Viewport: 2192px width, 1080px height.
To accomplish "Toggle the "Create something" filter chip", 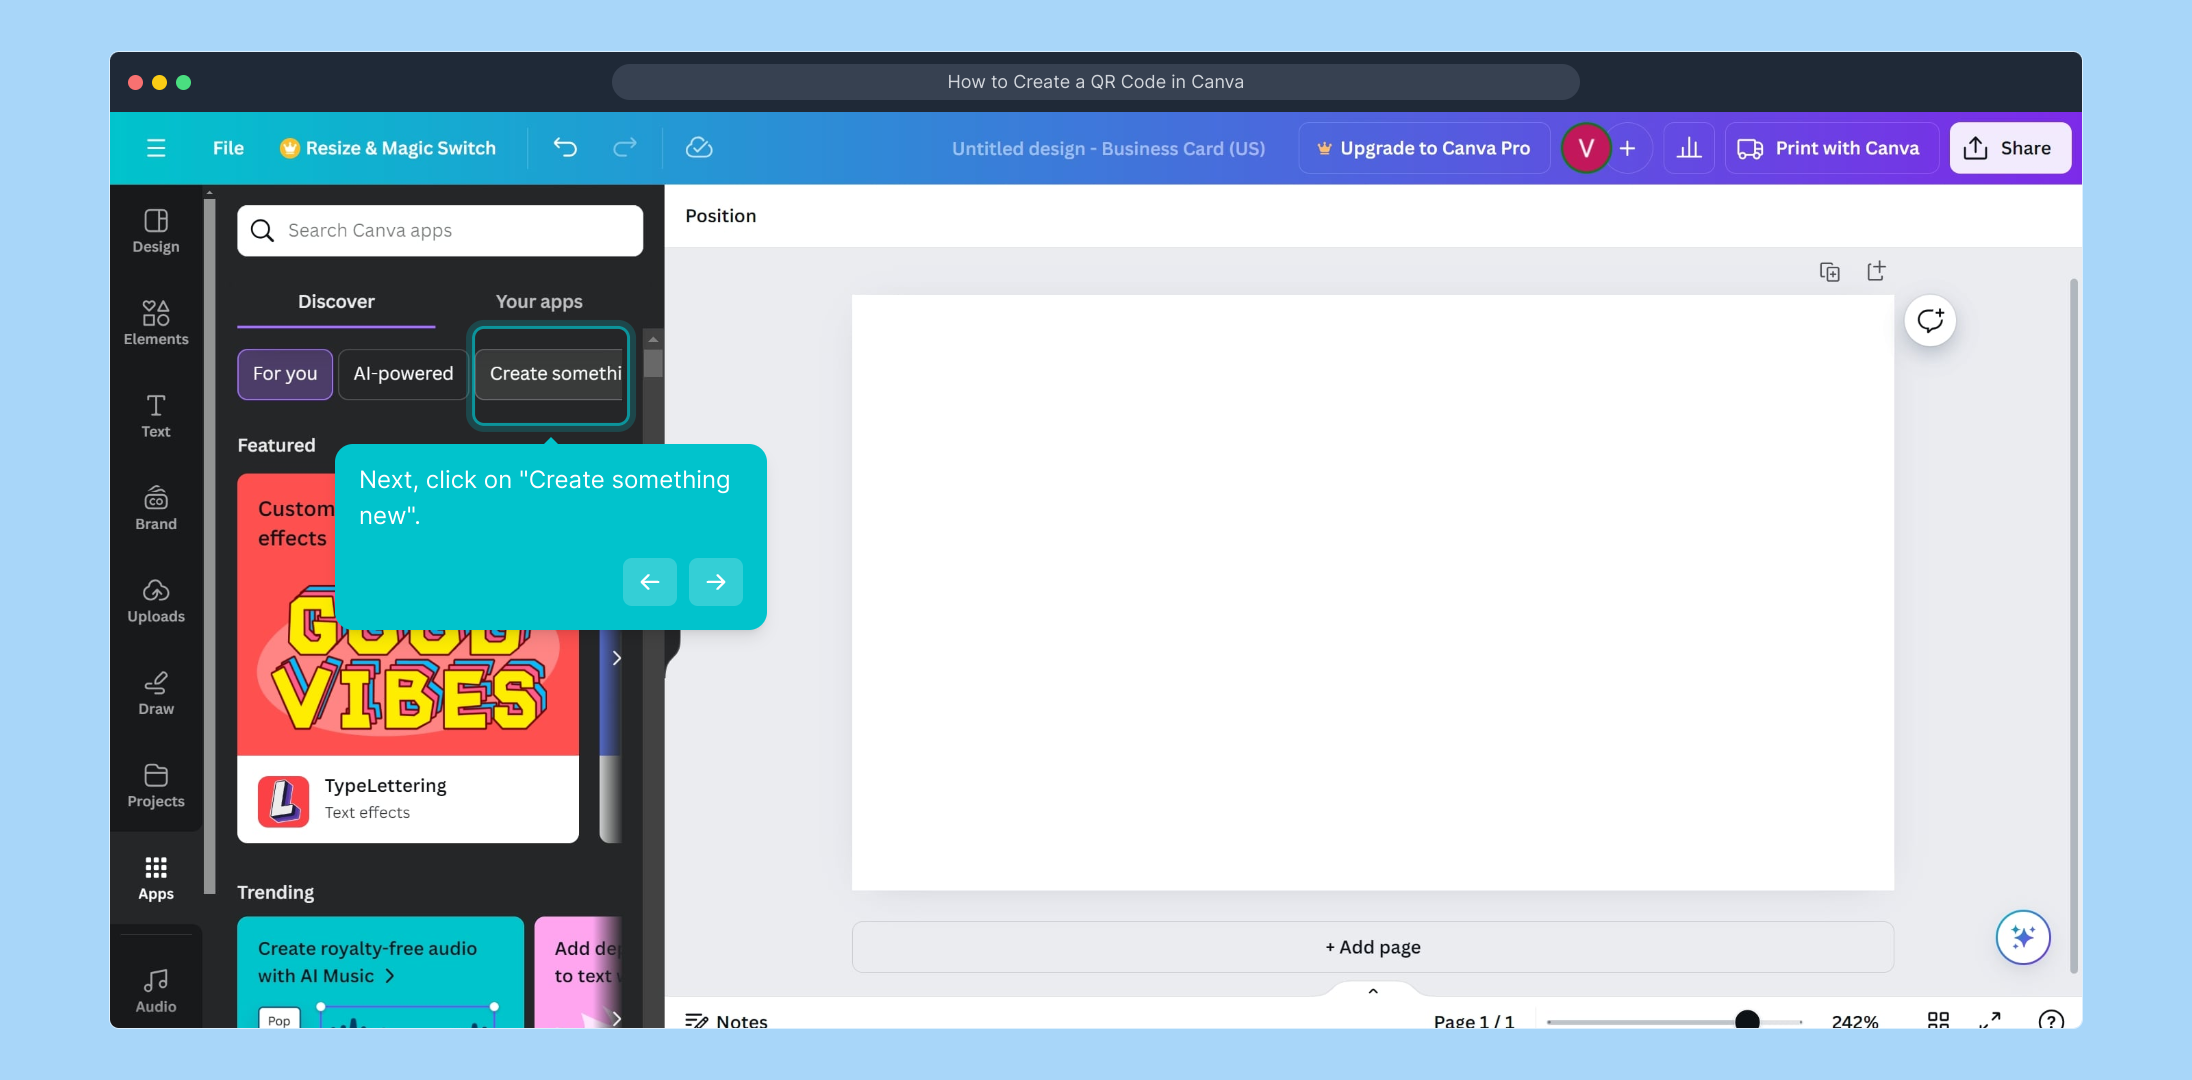I will tap(551, 374).
